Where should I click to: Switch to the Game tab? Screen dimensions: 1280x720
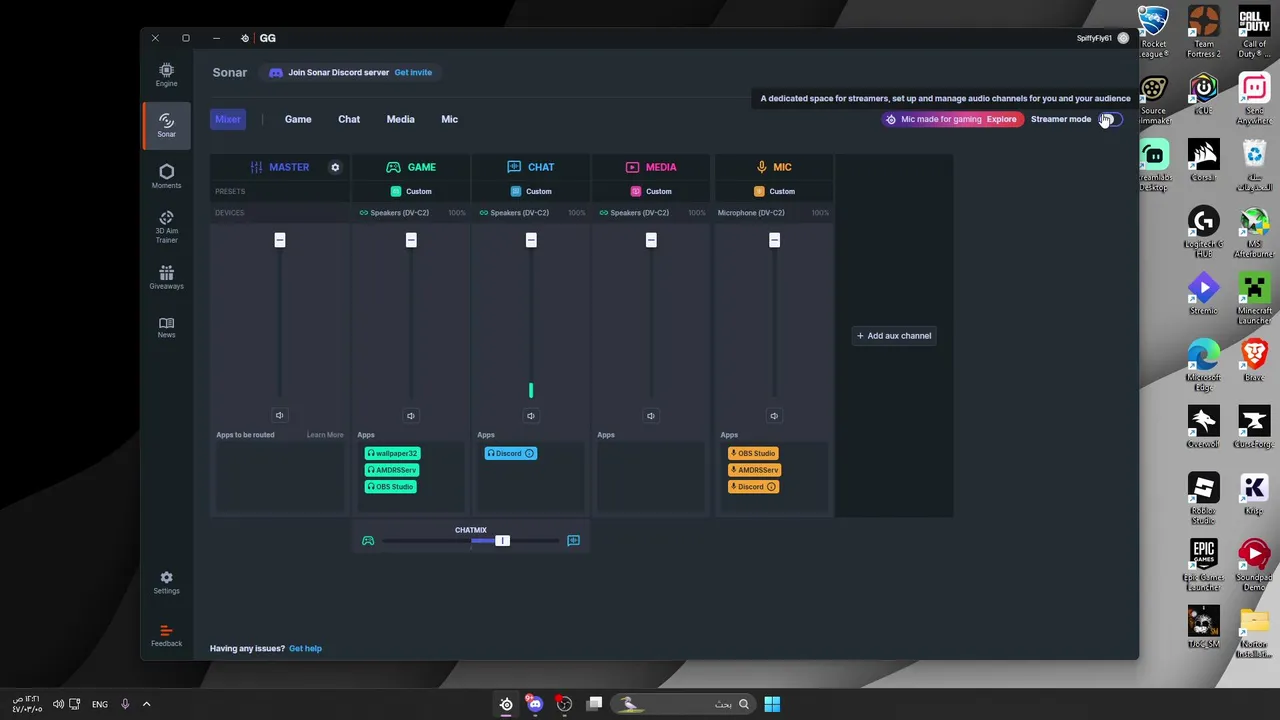(x=298, y=119)
